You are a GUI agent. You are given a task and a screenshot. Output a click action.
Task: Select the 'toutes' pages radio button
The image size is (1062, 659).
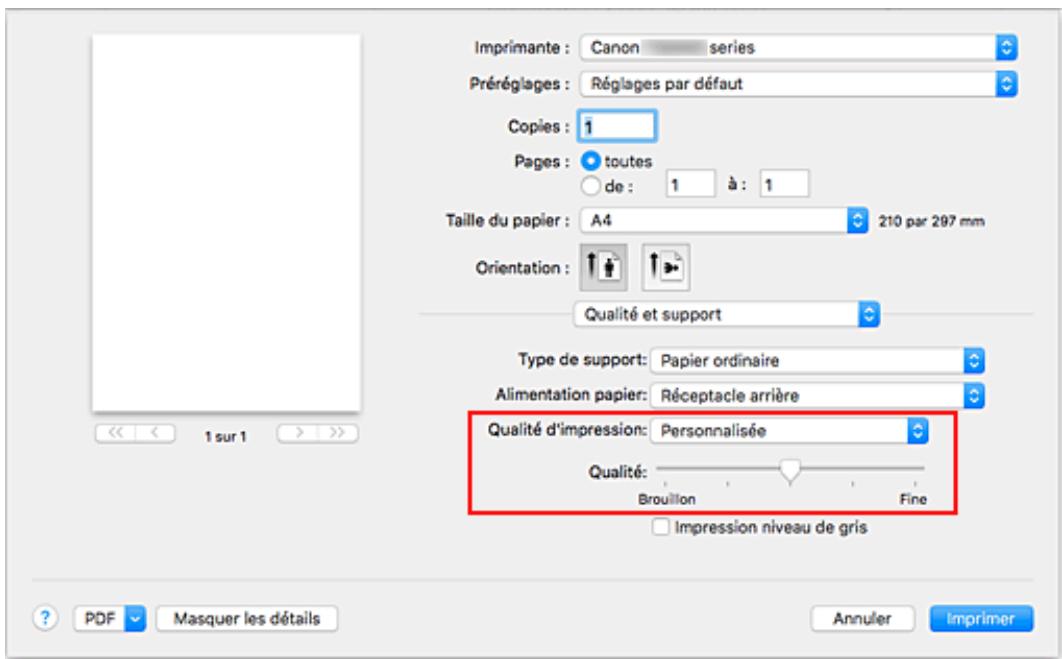pos(591,161)
